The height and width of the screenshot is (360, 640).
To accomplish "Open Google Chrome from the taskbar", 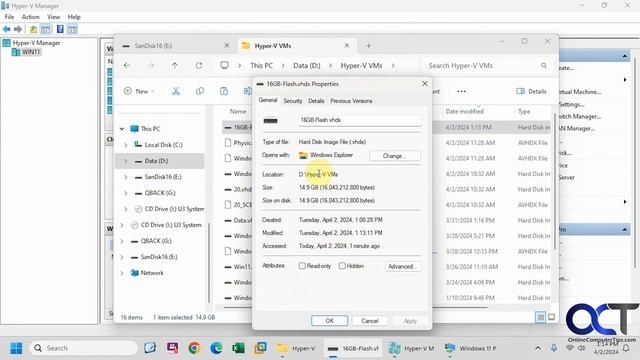I will coord(194,348).
